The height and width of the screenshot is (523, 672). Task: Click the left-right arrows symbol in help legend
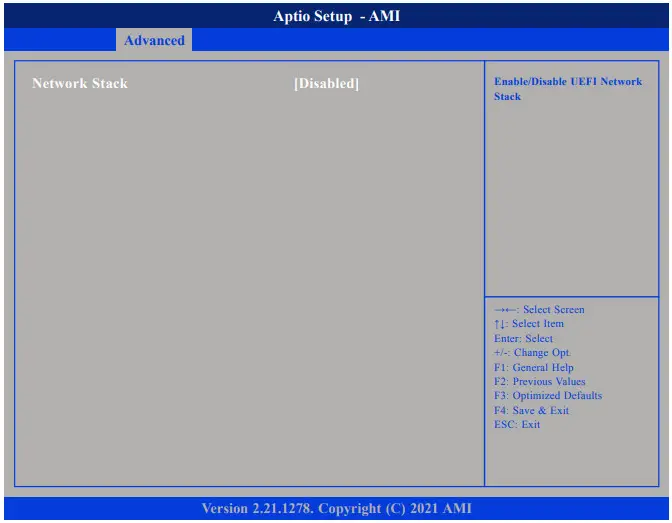pos(506,310)
